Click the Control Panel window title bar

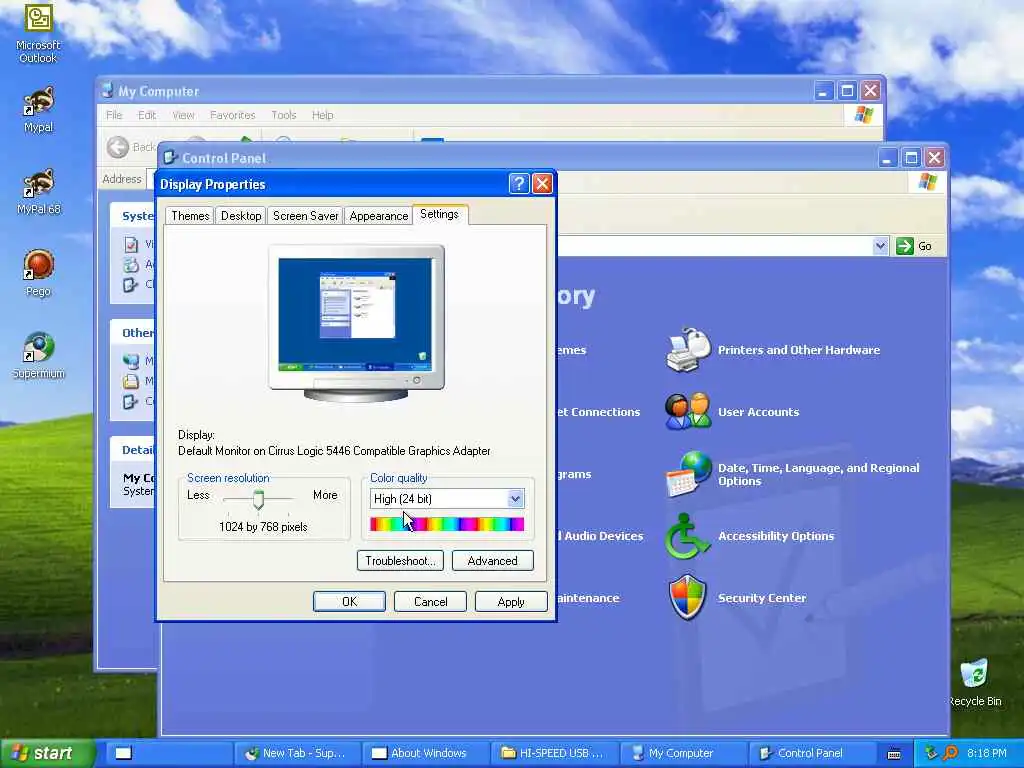click(x=516, y=157)
